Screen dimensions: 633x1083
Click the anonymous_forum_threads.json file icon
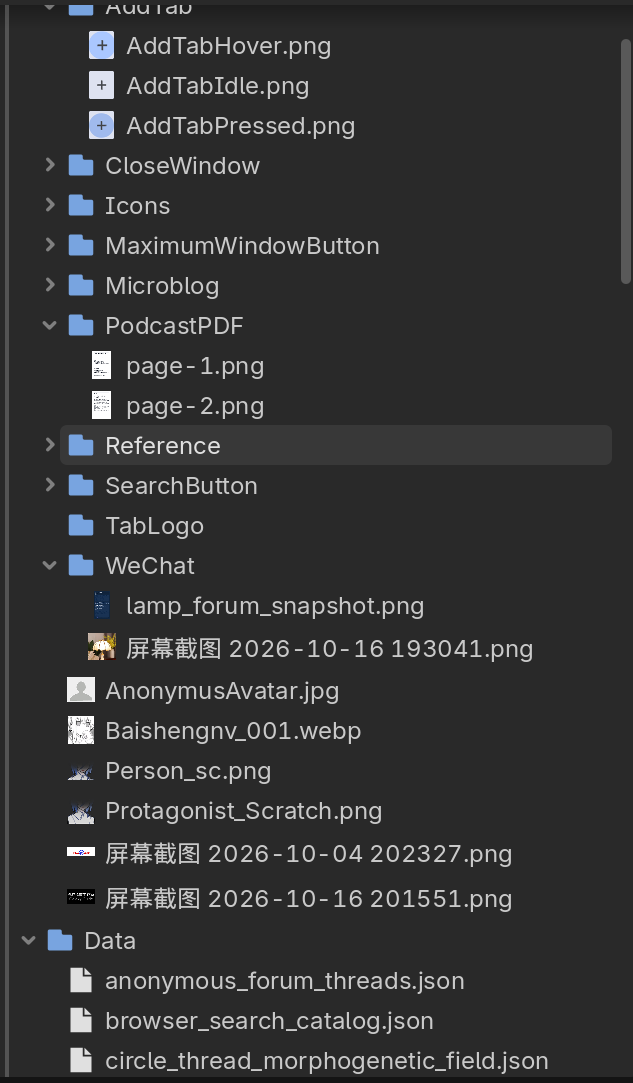(81, 981)
